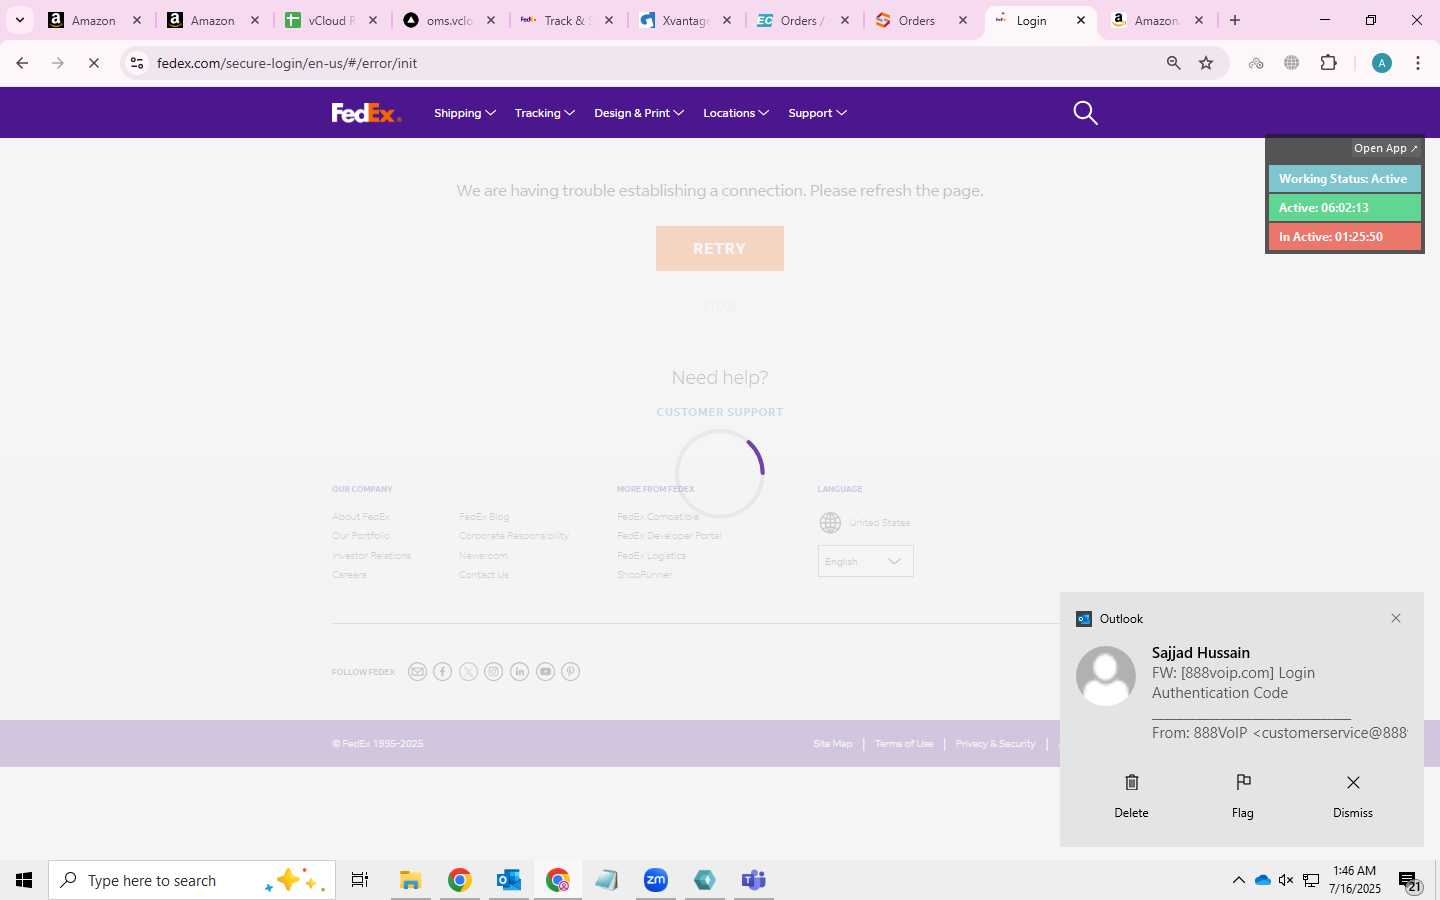This screenshot has width=1440, height=900.
Task: Open the Terms of Use footer link
Action: point(904,744)
